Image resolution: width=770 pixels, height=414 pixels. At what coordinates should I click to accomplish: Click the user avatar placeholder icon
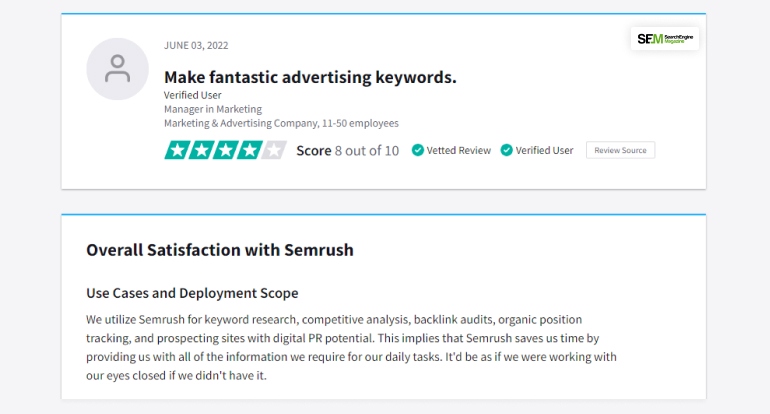[117, 69]
